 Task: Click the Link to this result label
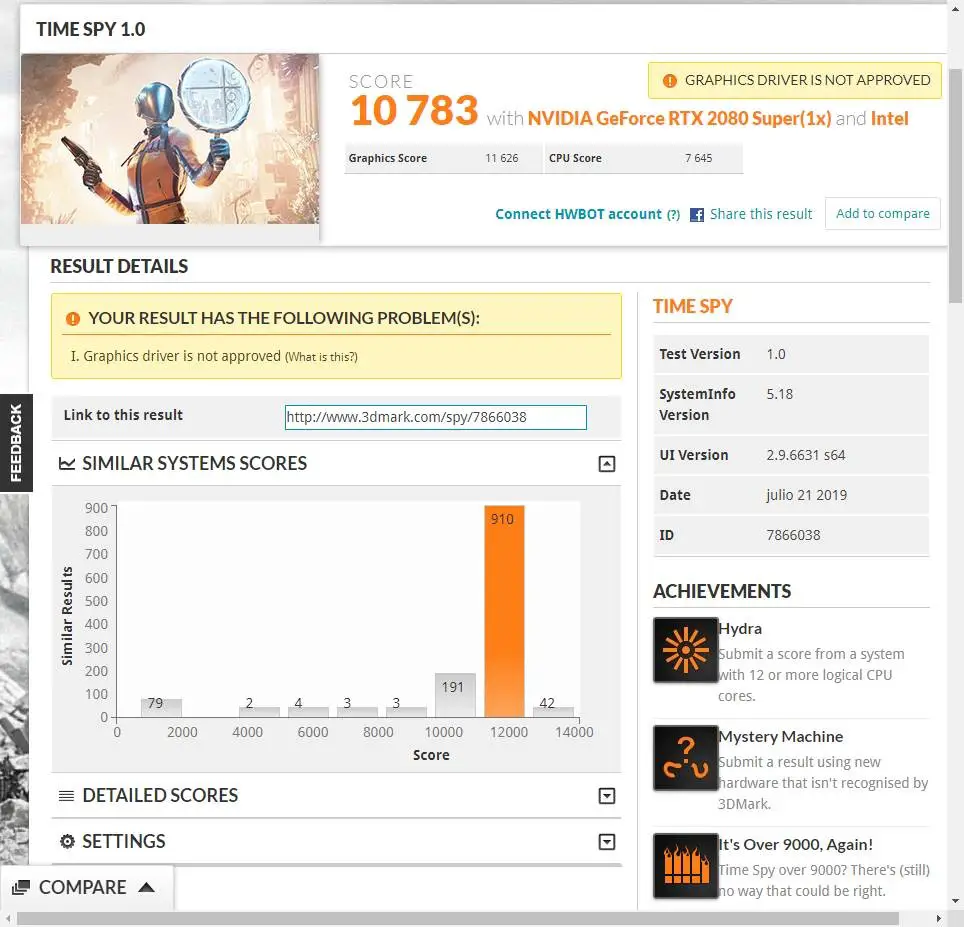(123, 415)
